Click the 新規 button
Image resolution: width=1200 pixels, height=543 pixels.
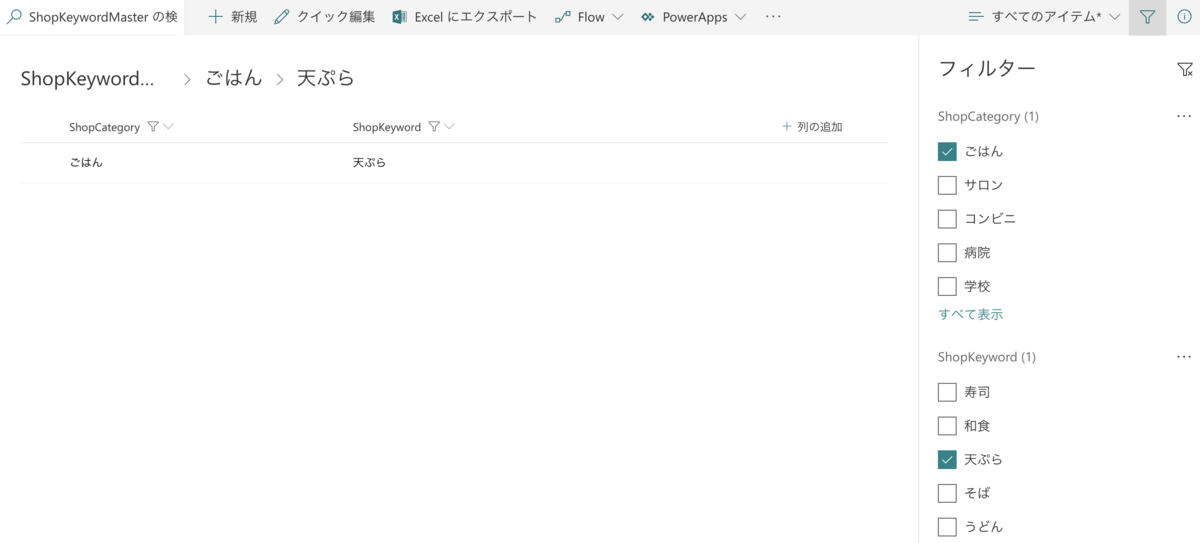pyautogui.click(x=232, y=17)
